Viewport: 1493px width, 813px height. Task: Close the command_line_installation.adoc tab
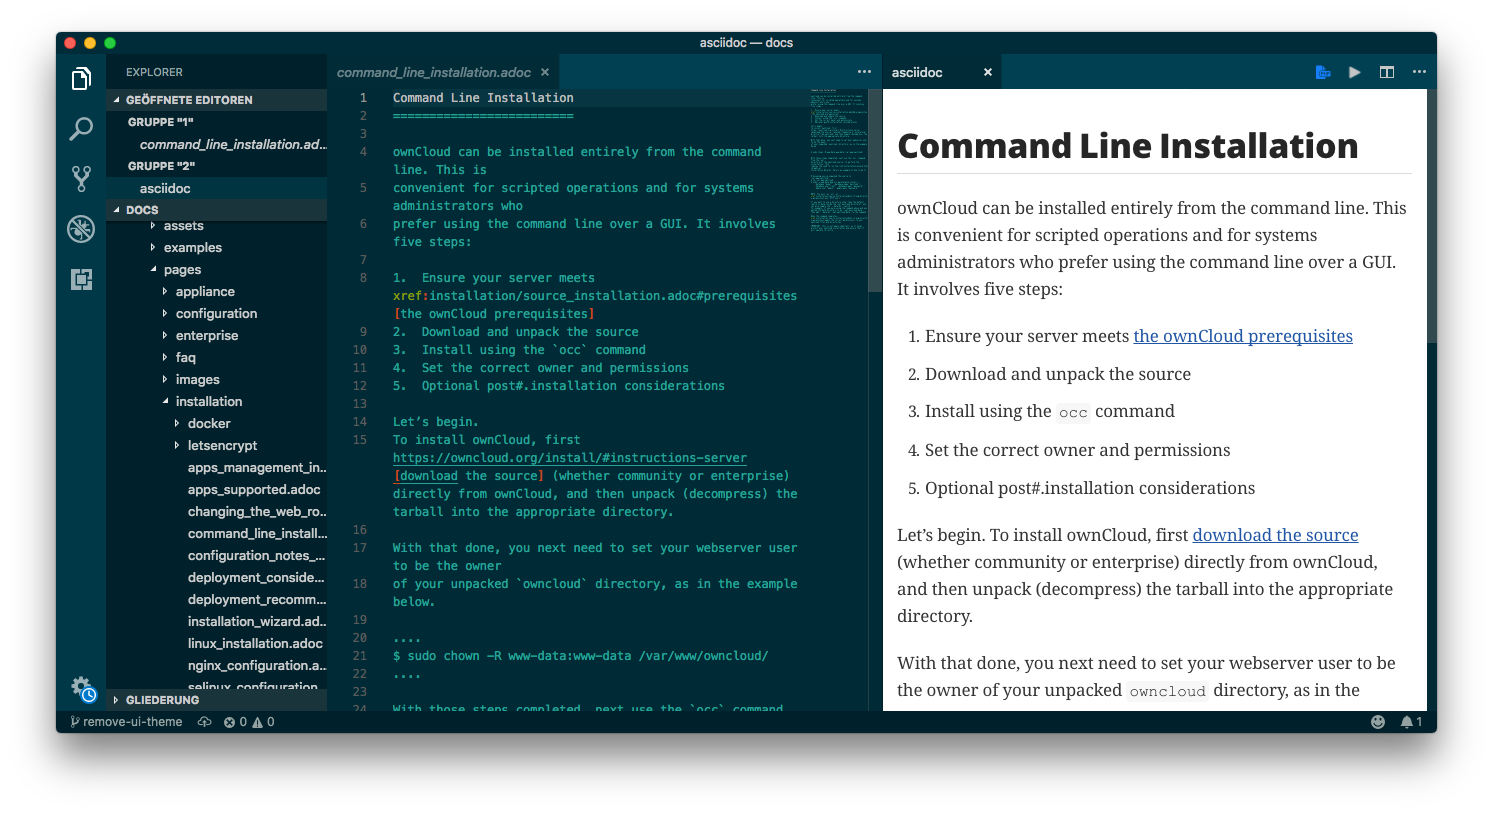click(x=545, y=72)
